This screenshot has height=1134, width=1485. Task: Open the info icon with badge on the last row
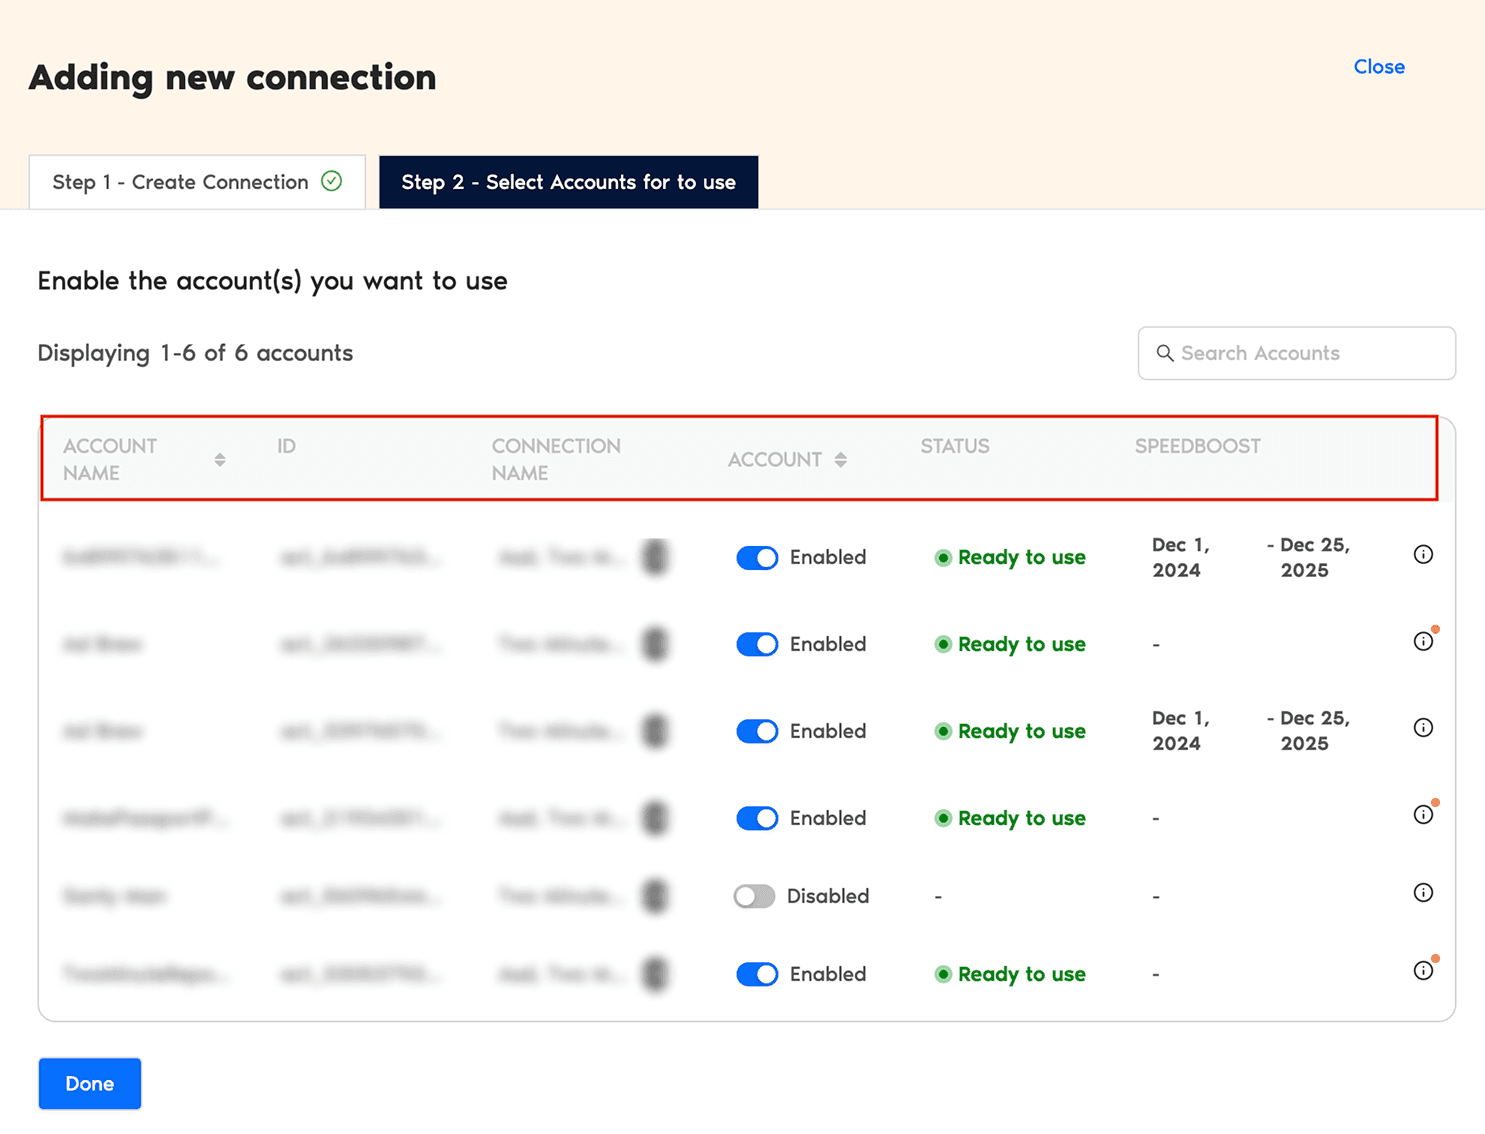(1423, 970)
